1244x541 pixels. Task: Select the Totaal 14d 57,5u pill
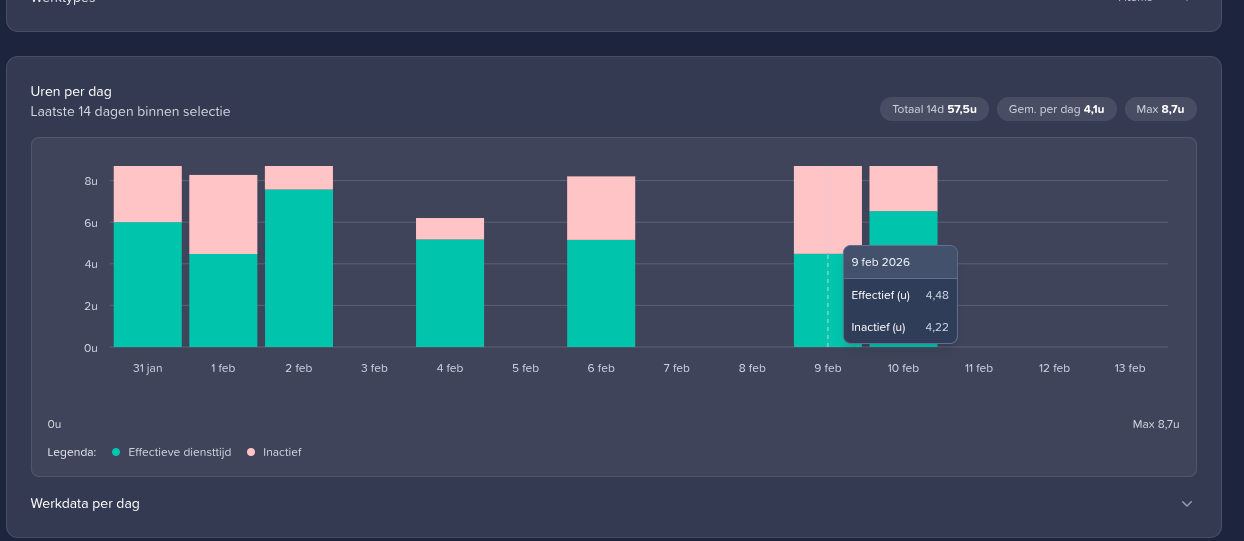(934, 109)
